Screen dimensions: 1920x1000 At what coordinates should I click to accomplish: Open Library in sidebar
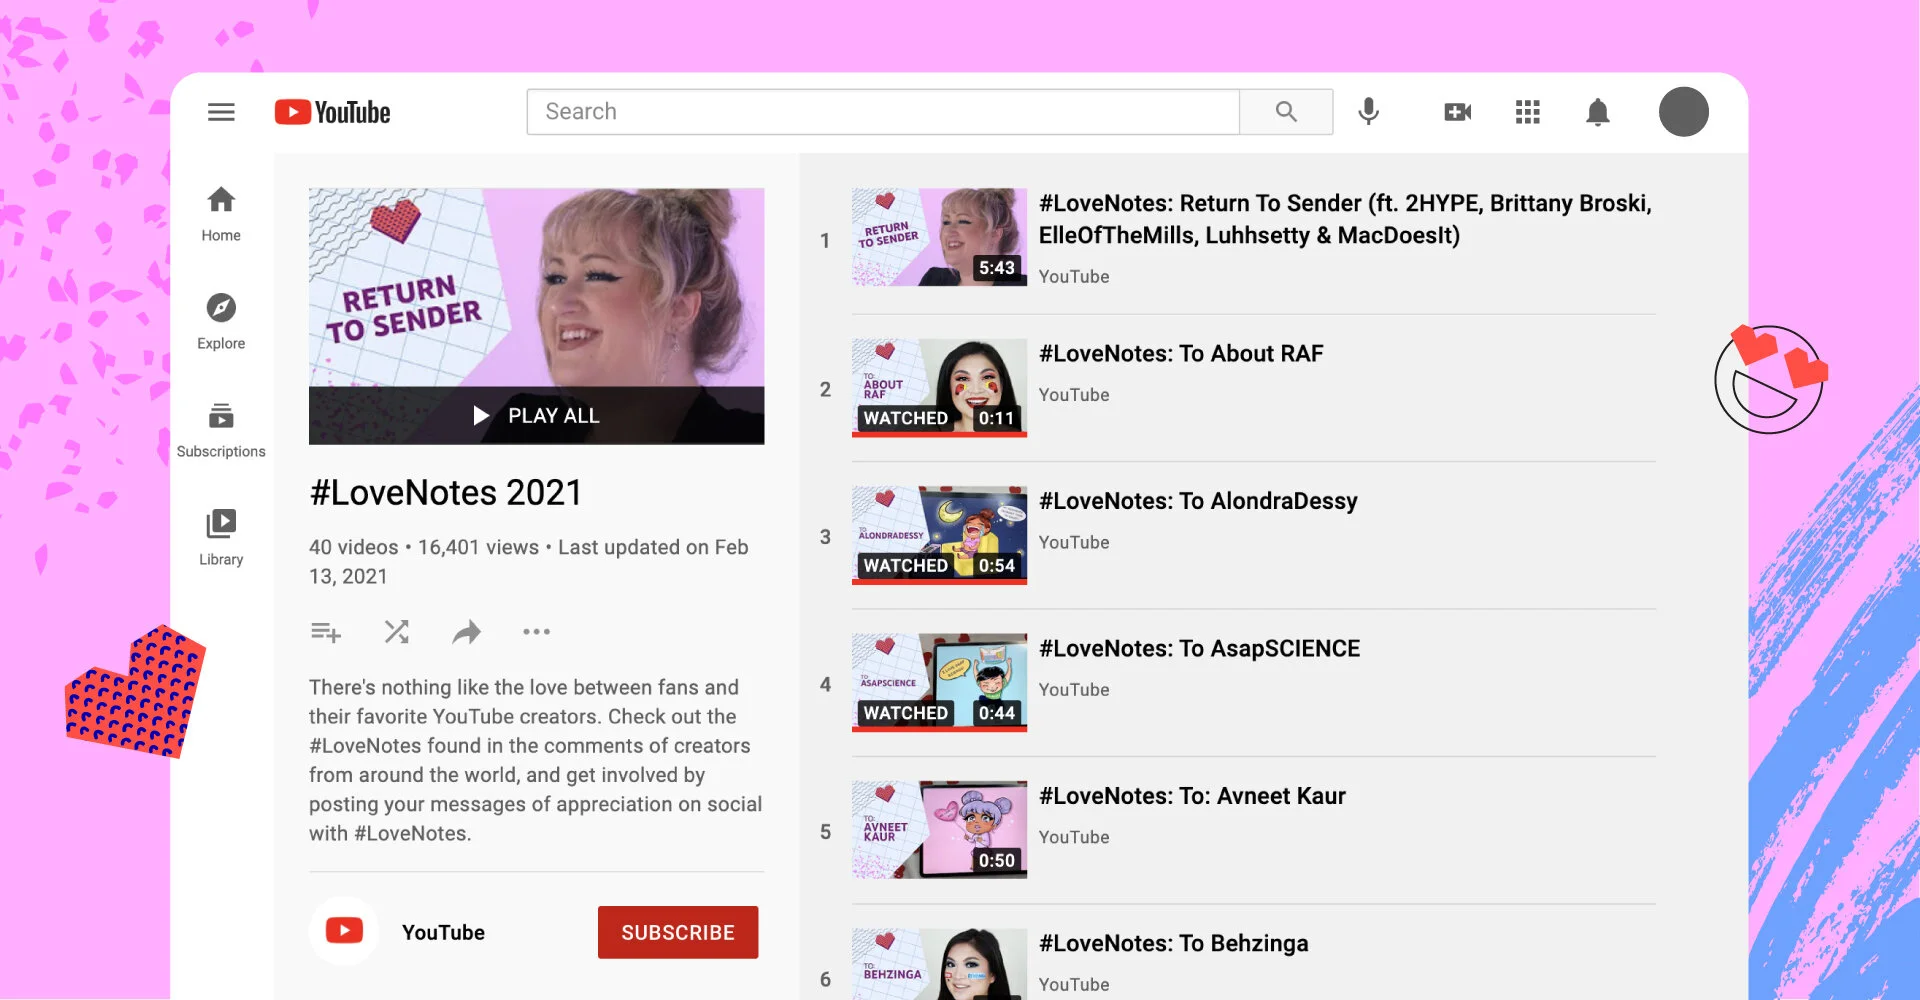[x=221, y=538]
